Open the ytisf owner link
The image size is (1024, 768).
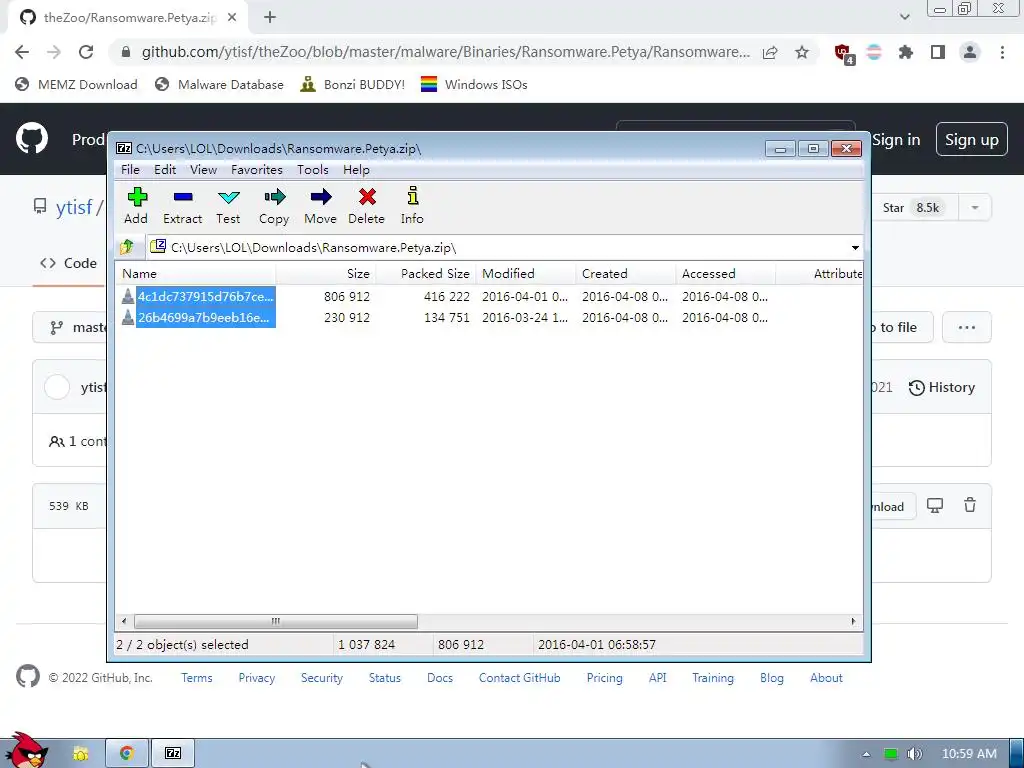[74, 208]
